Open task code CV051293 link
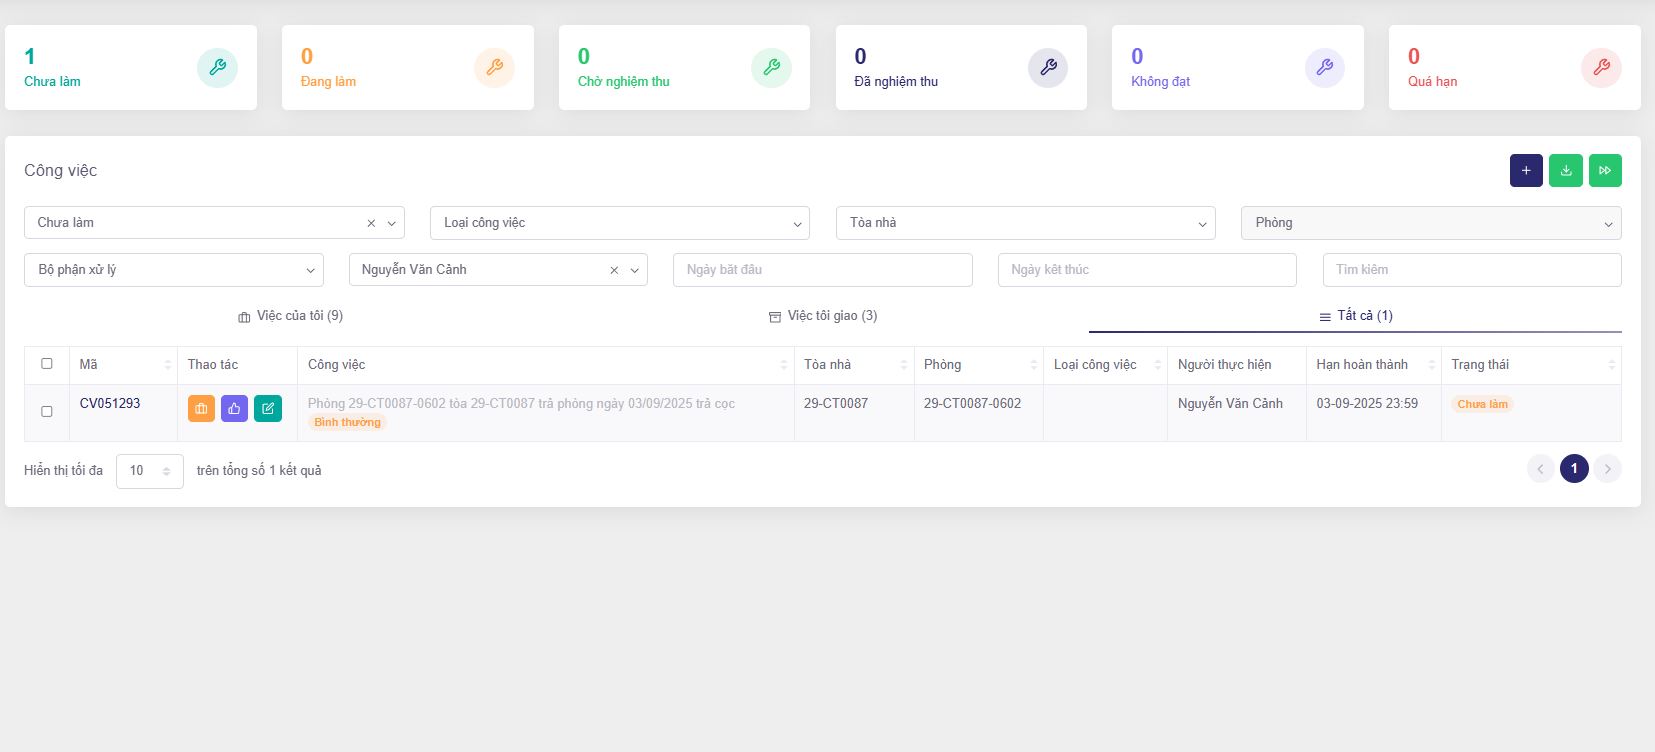This screenshot has width=1655, height=752. (110, 404)
